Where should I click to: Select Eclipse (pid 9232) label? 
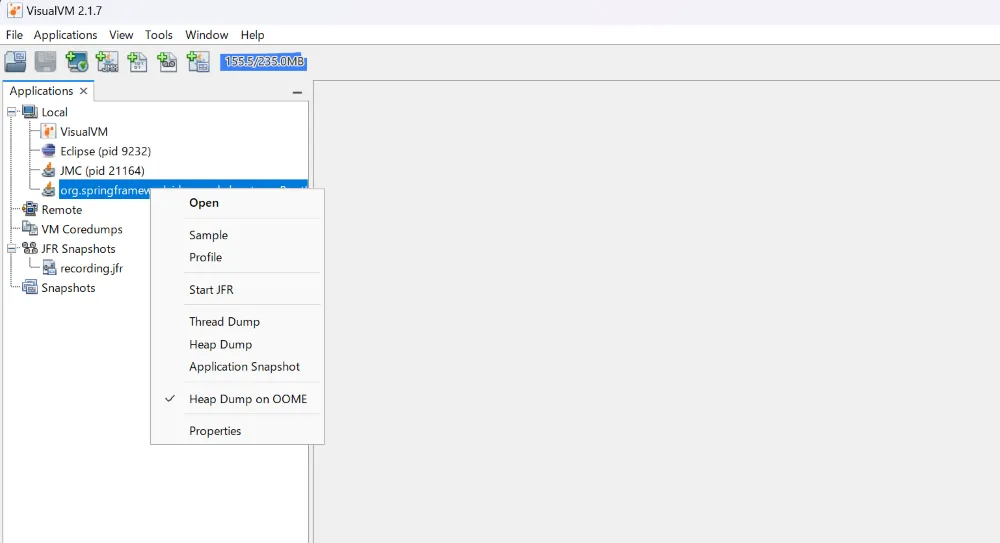105,151
